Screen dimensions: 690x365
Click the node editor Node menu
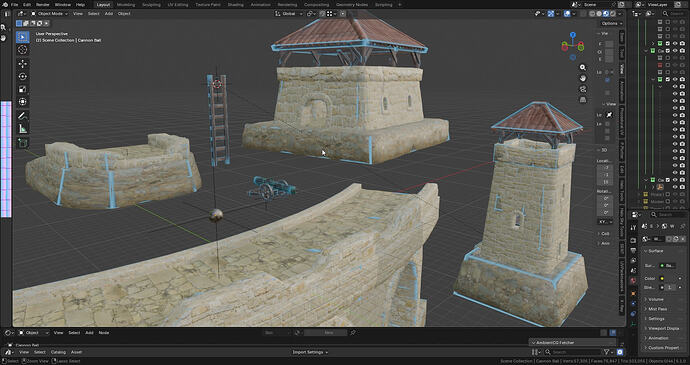pyautogui.click(x=104, y=333)
